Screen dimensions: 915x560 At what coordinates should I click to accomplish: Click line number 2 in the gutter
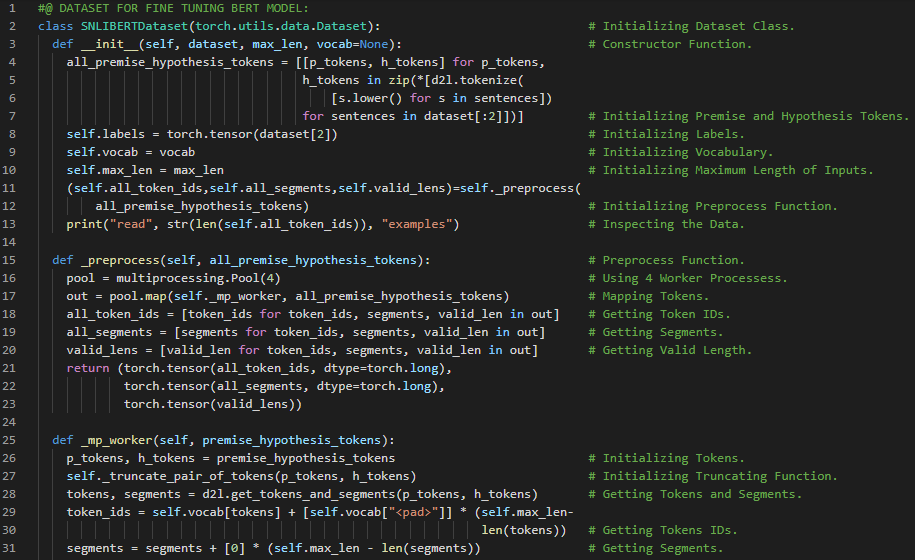(13, 26)
